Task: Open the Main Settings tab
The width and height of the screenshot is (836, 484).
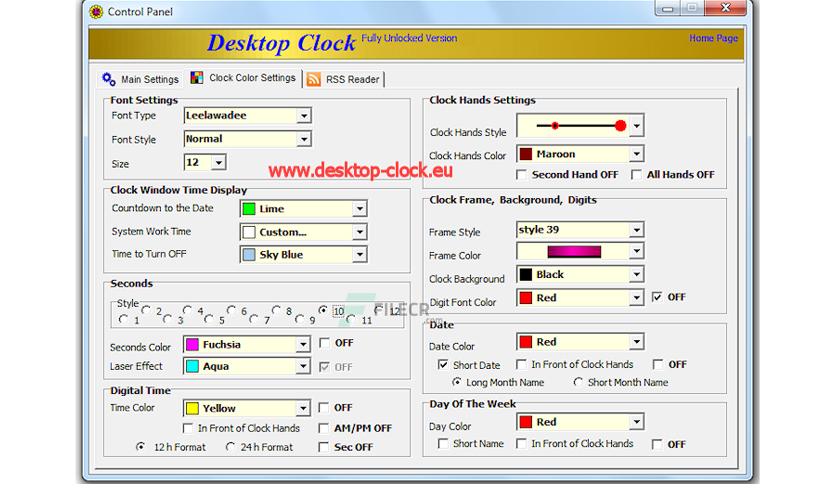Action: 141,79
